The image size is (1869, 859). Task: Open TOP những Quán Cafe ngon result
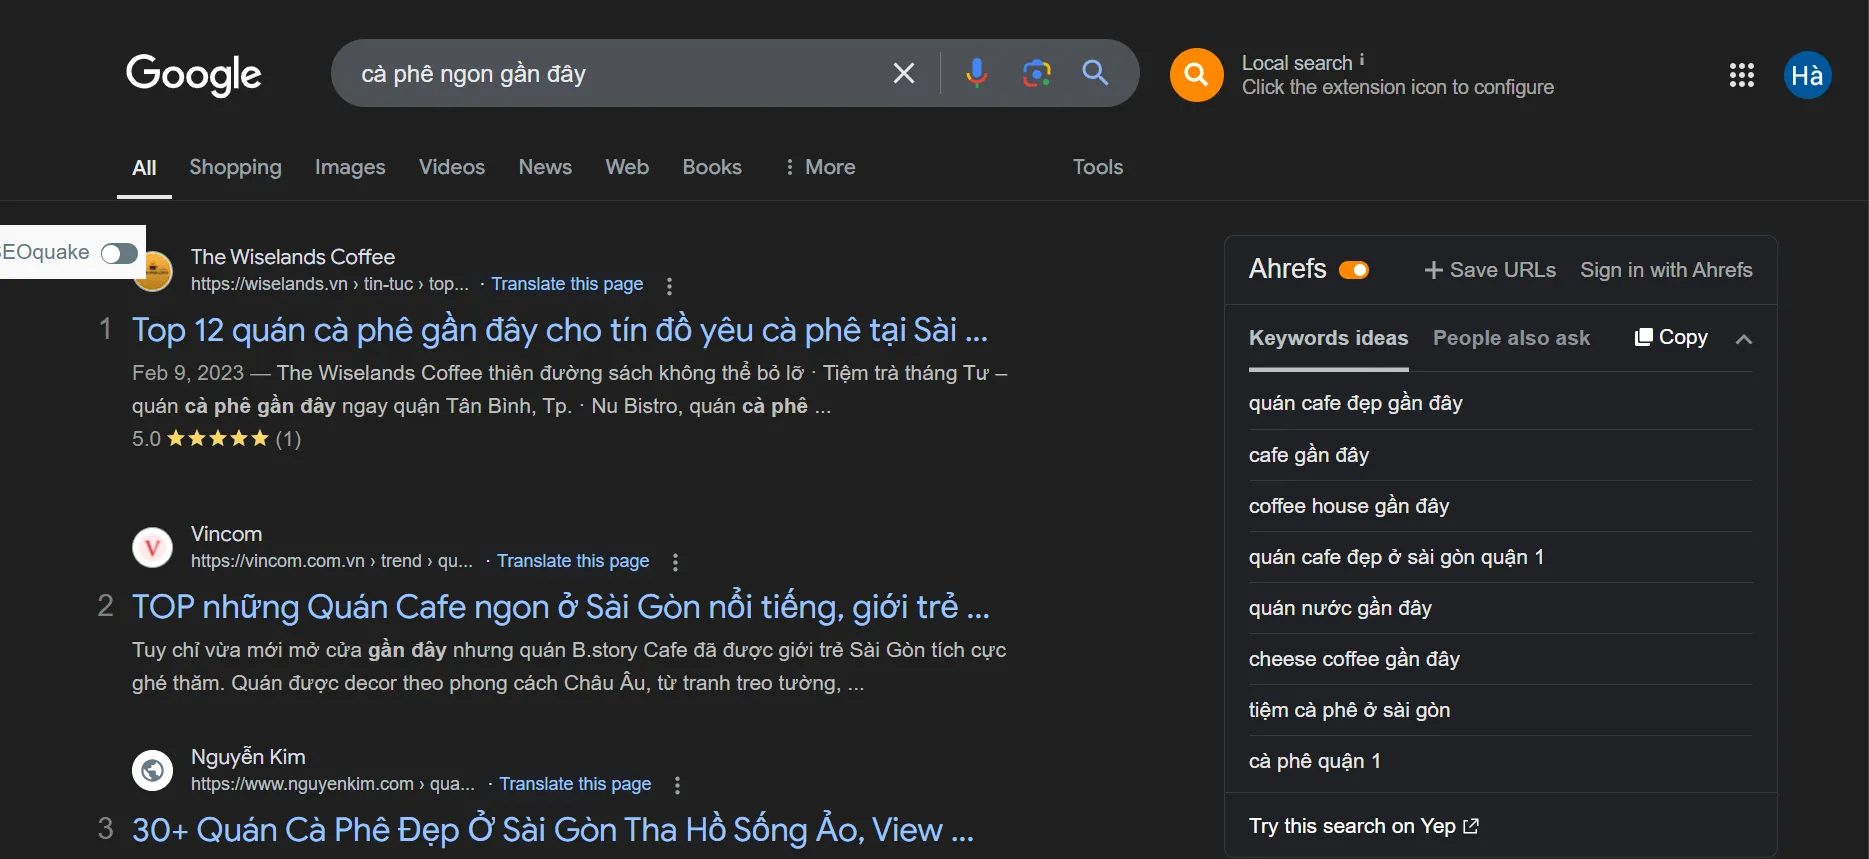(x=561, y=607)
